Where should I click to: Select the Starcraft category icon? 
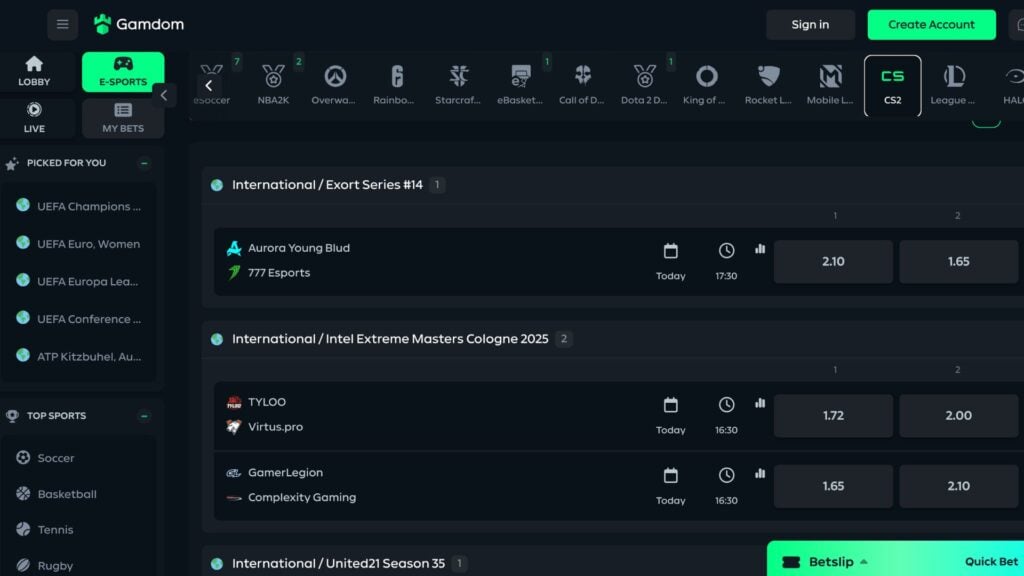click(458, 85)
